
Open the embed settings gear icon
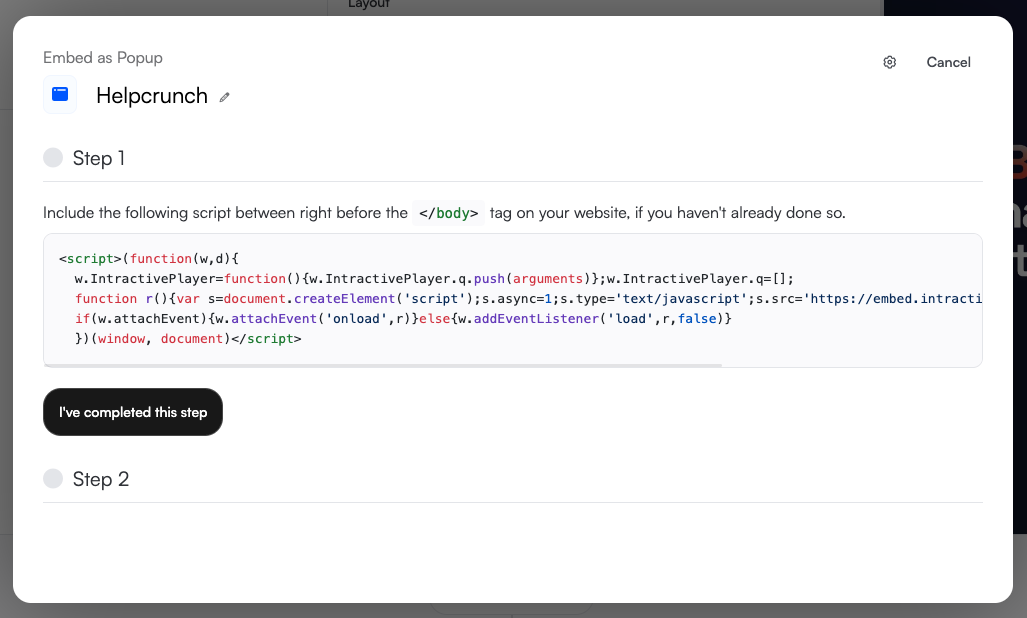pyautogui.click(x=890, y=62)
